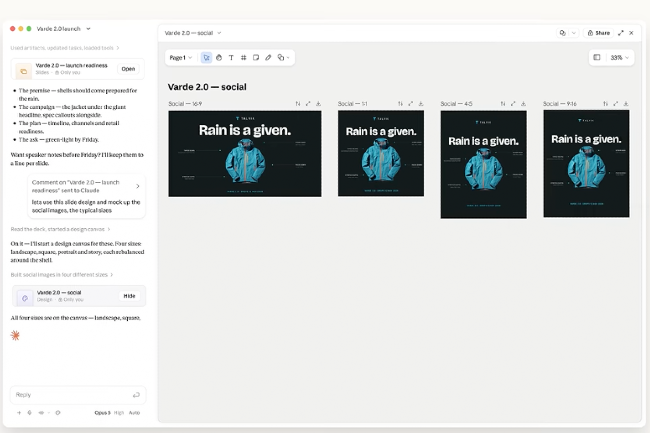Expand the Social — 16:9 frame

pyautogui.click(x=308, y=104)
